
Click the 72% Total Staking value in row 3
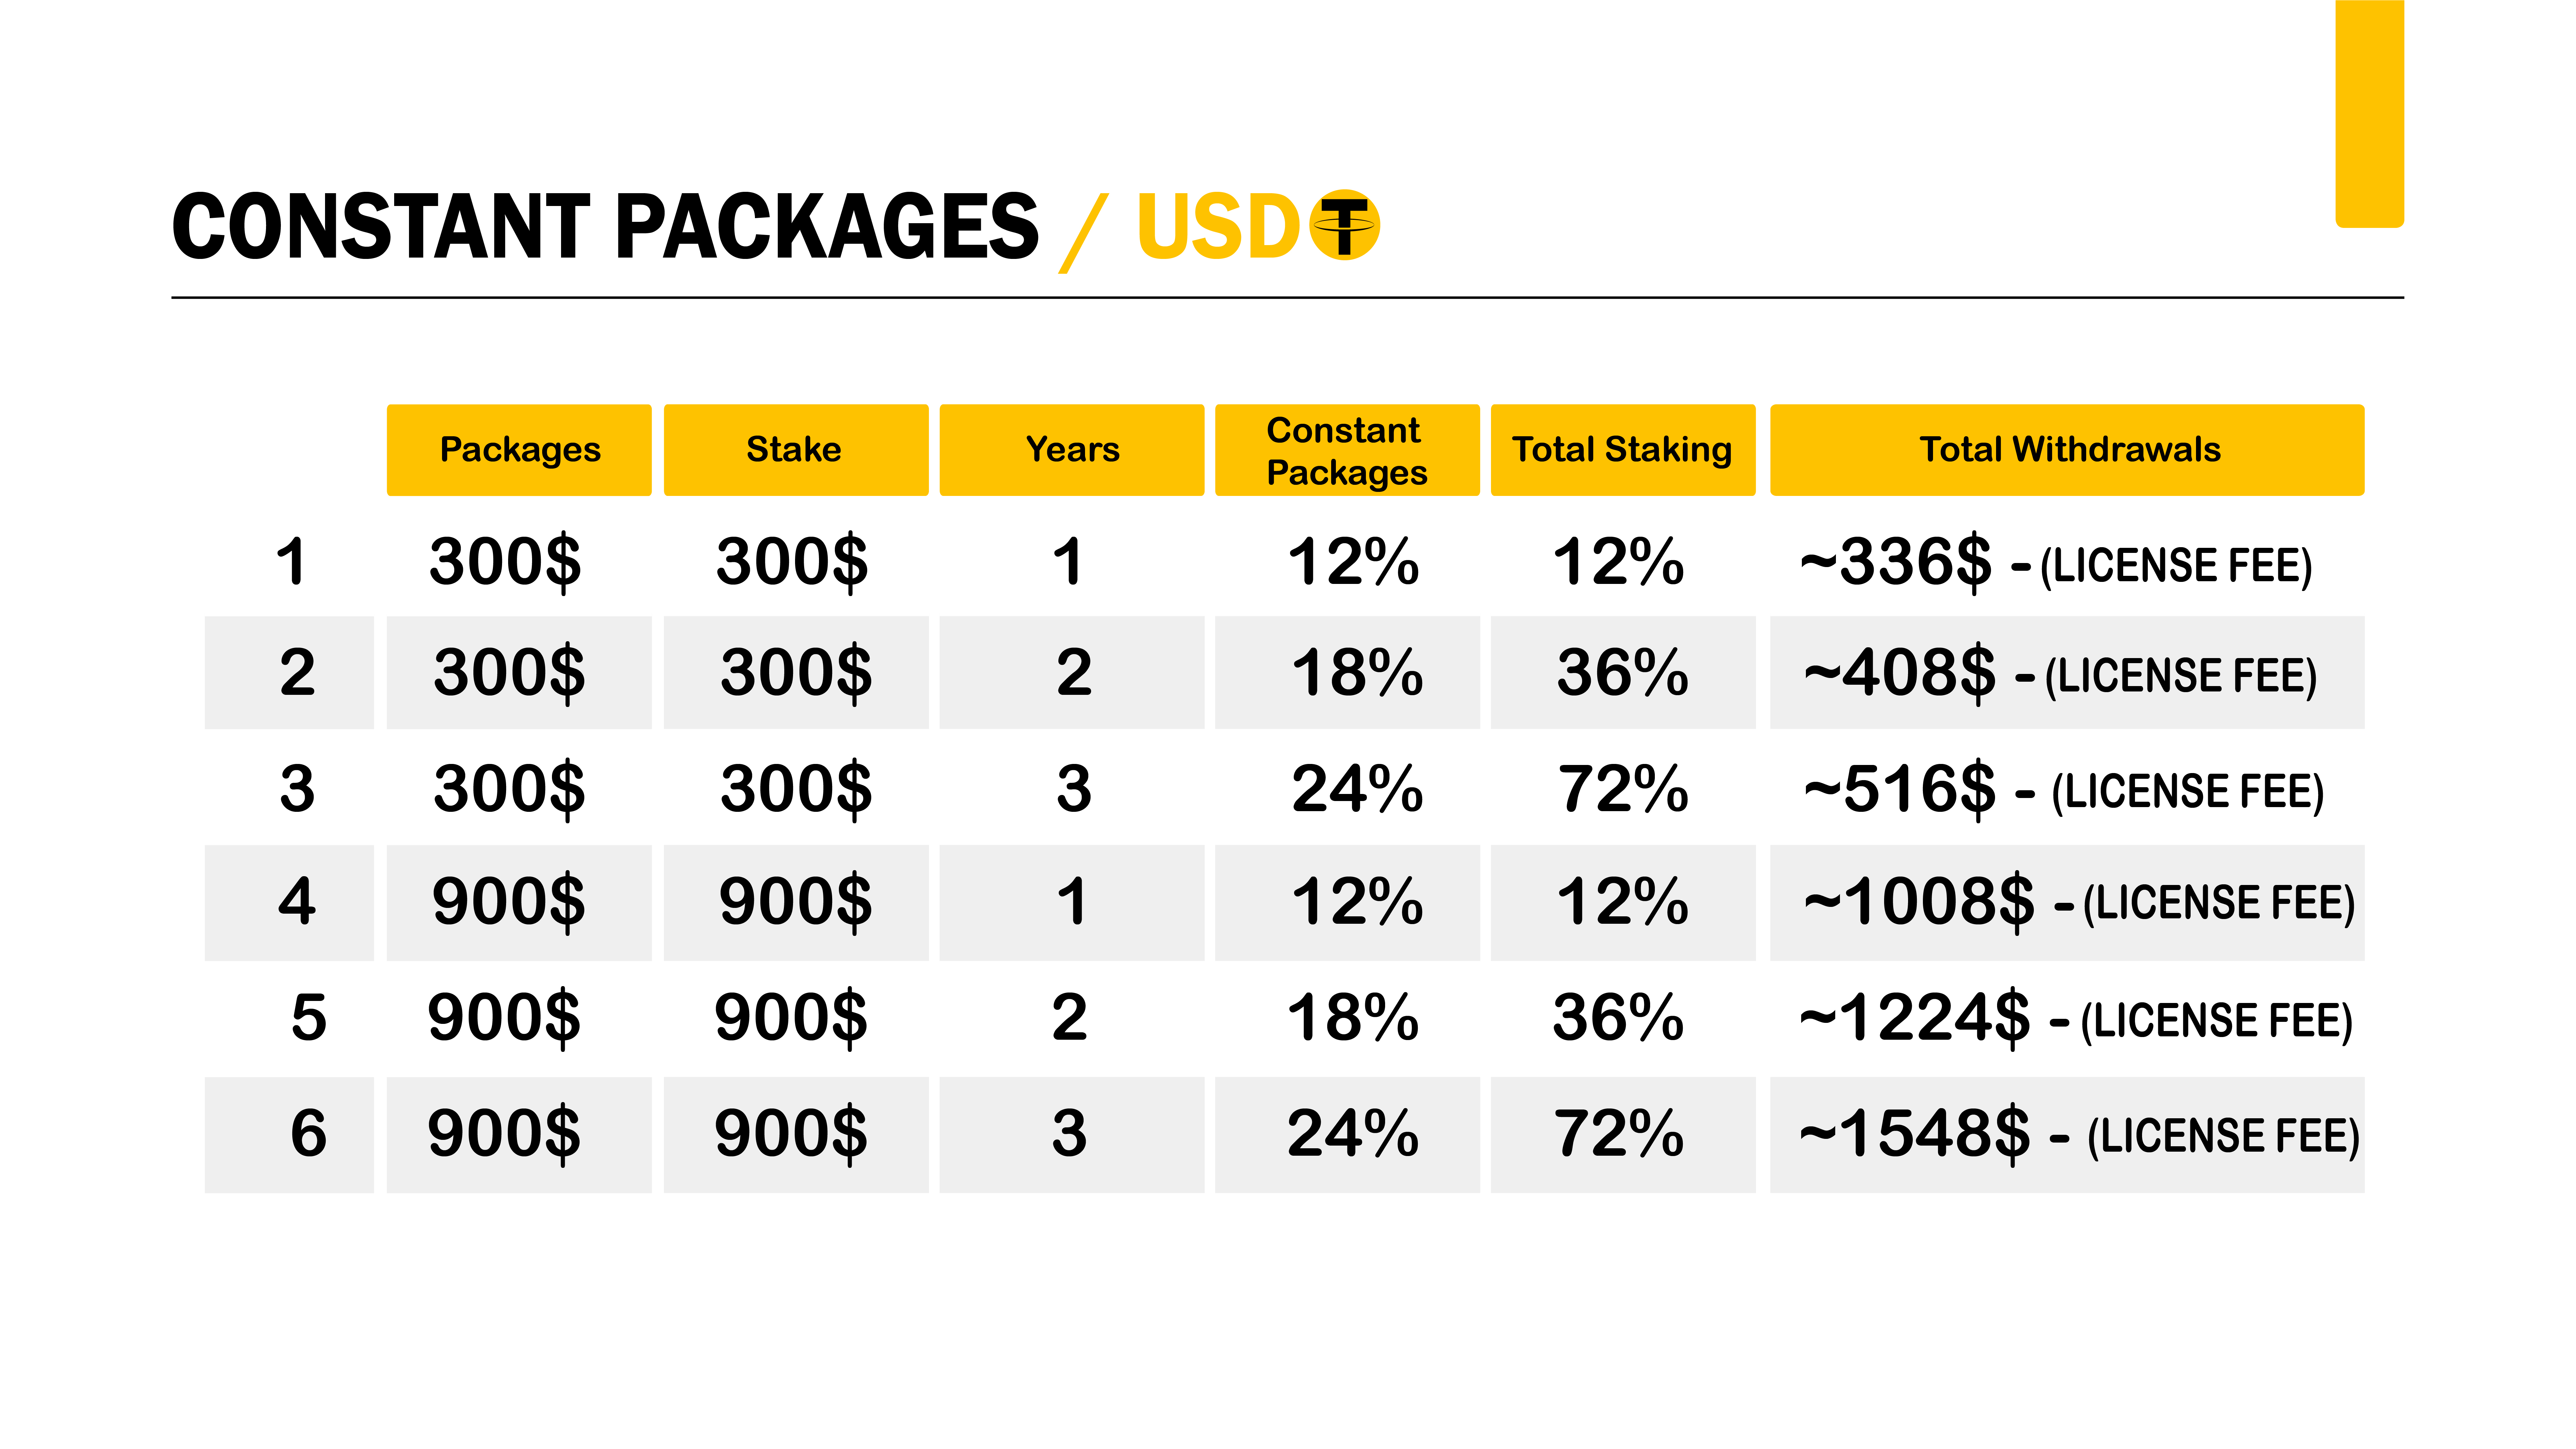pyautogui.click(x=1622, y=790)
